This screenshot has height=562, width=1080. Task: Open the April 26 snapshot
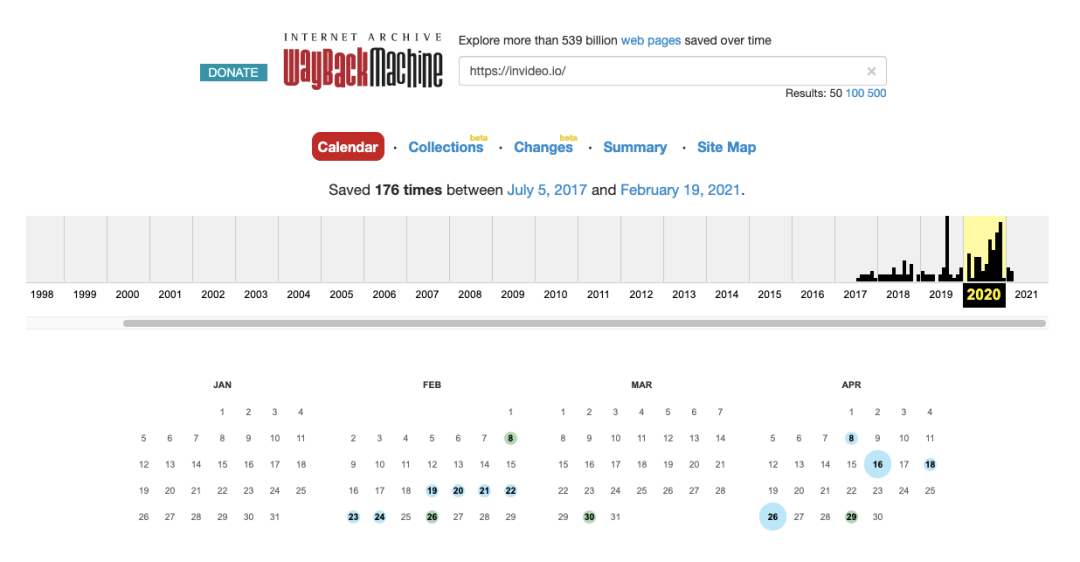pos(773,517)
